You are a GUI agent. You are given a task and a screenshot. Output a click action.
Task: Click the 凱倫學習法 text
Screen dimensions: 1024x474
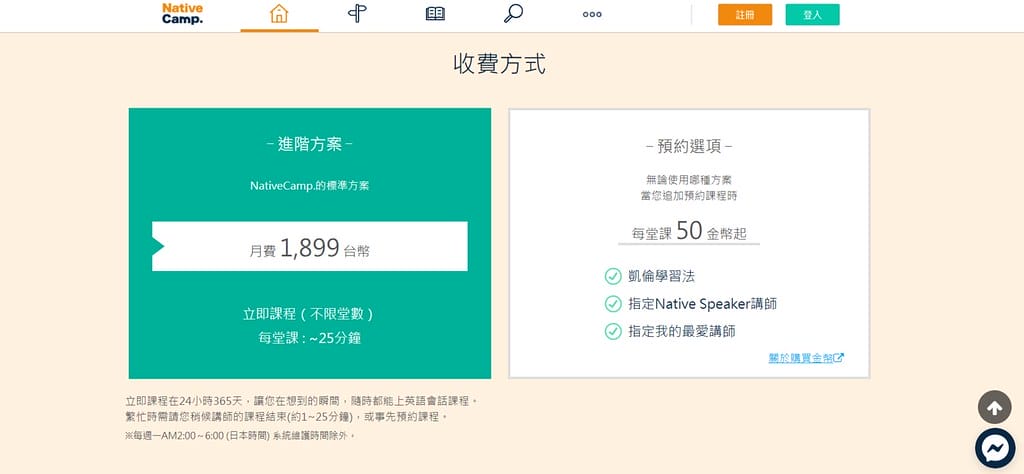pos(662,276)
